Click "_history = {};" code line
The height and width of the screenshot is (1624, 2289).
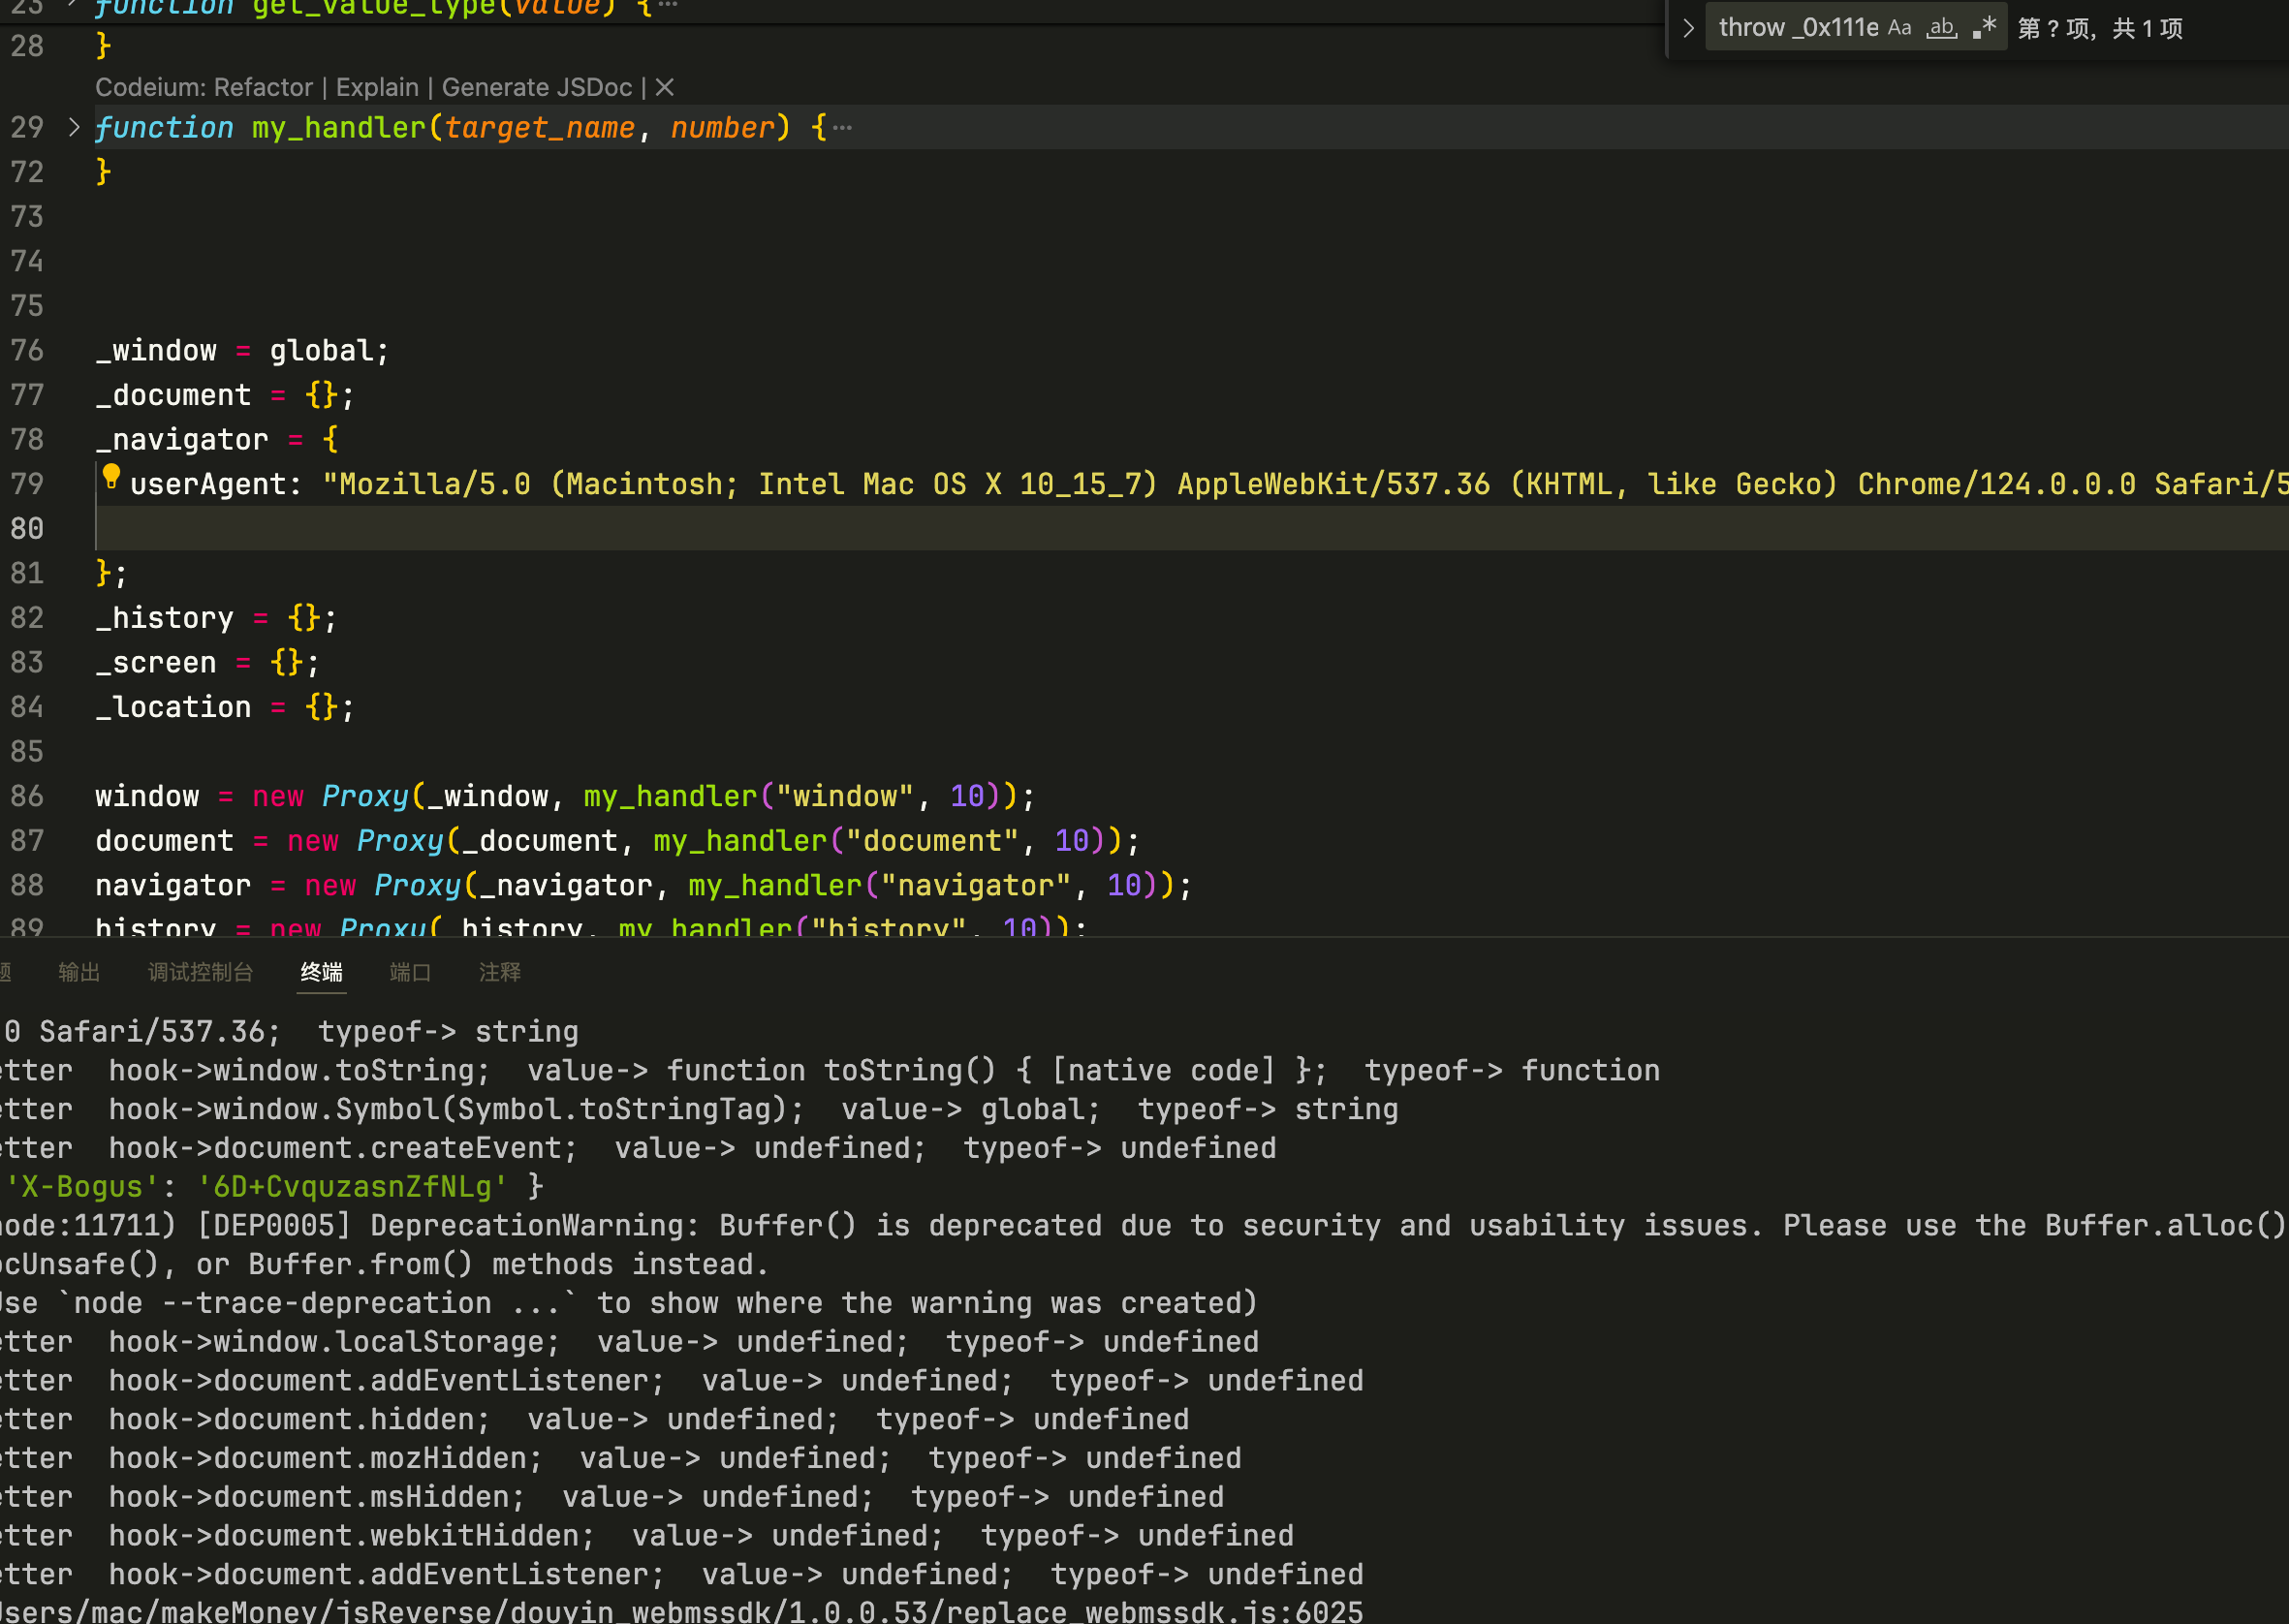point(216,618)
